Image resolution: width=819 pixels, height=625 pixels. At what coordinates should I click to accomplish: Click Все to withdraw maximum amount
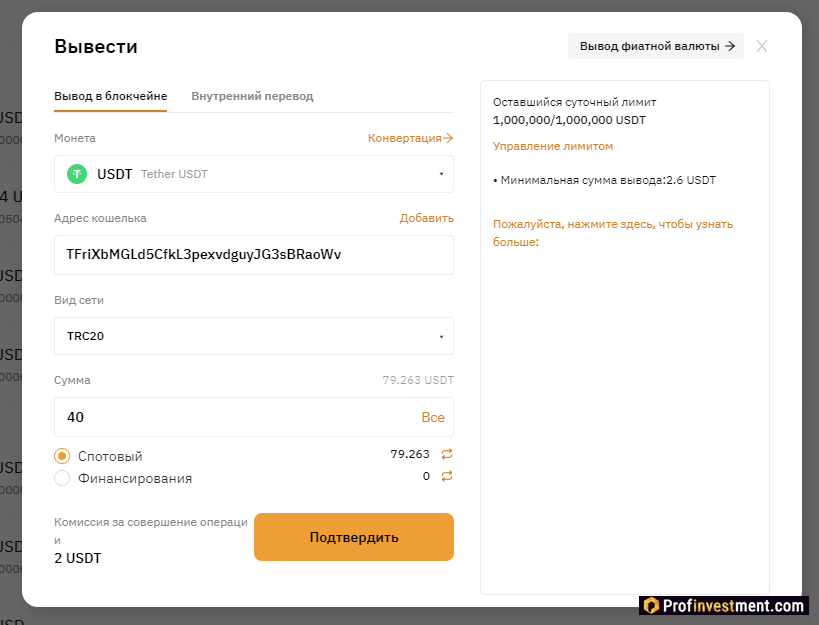coord(434,417)
